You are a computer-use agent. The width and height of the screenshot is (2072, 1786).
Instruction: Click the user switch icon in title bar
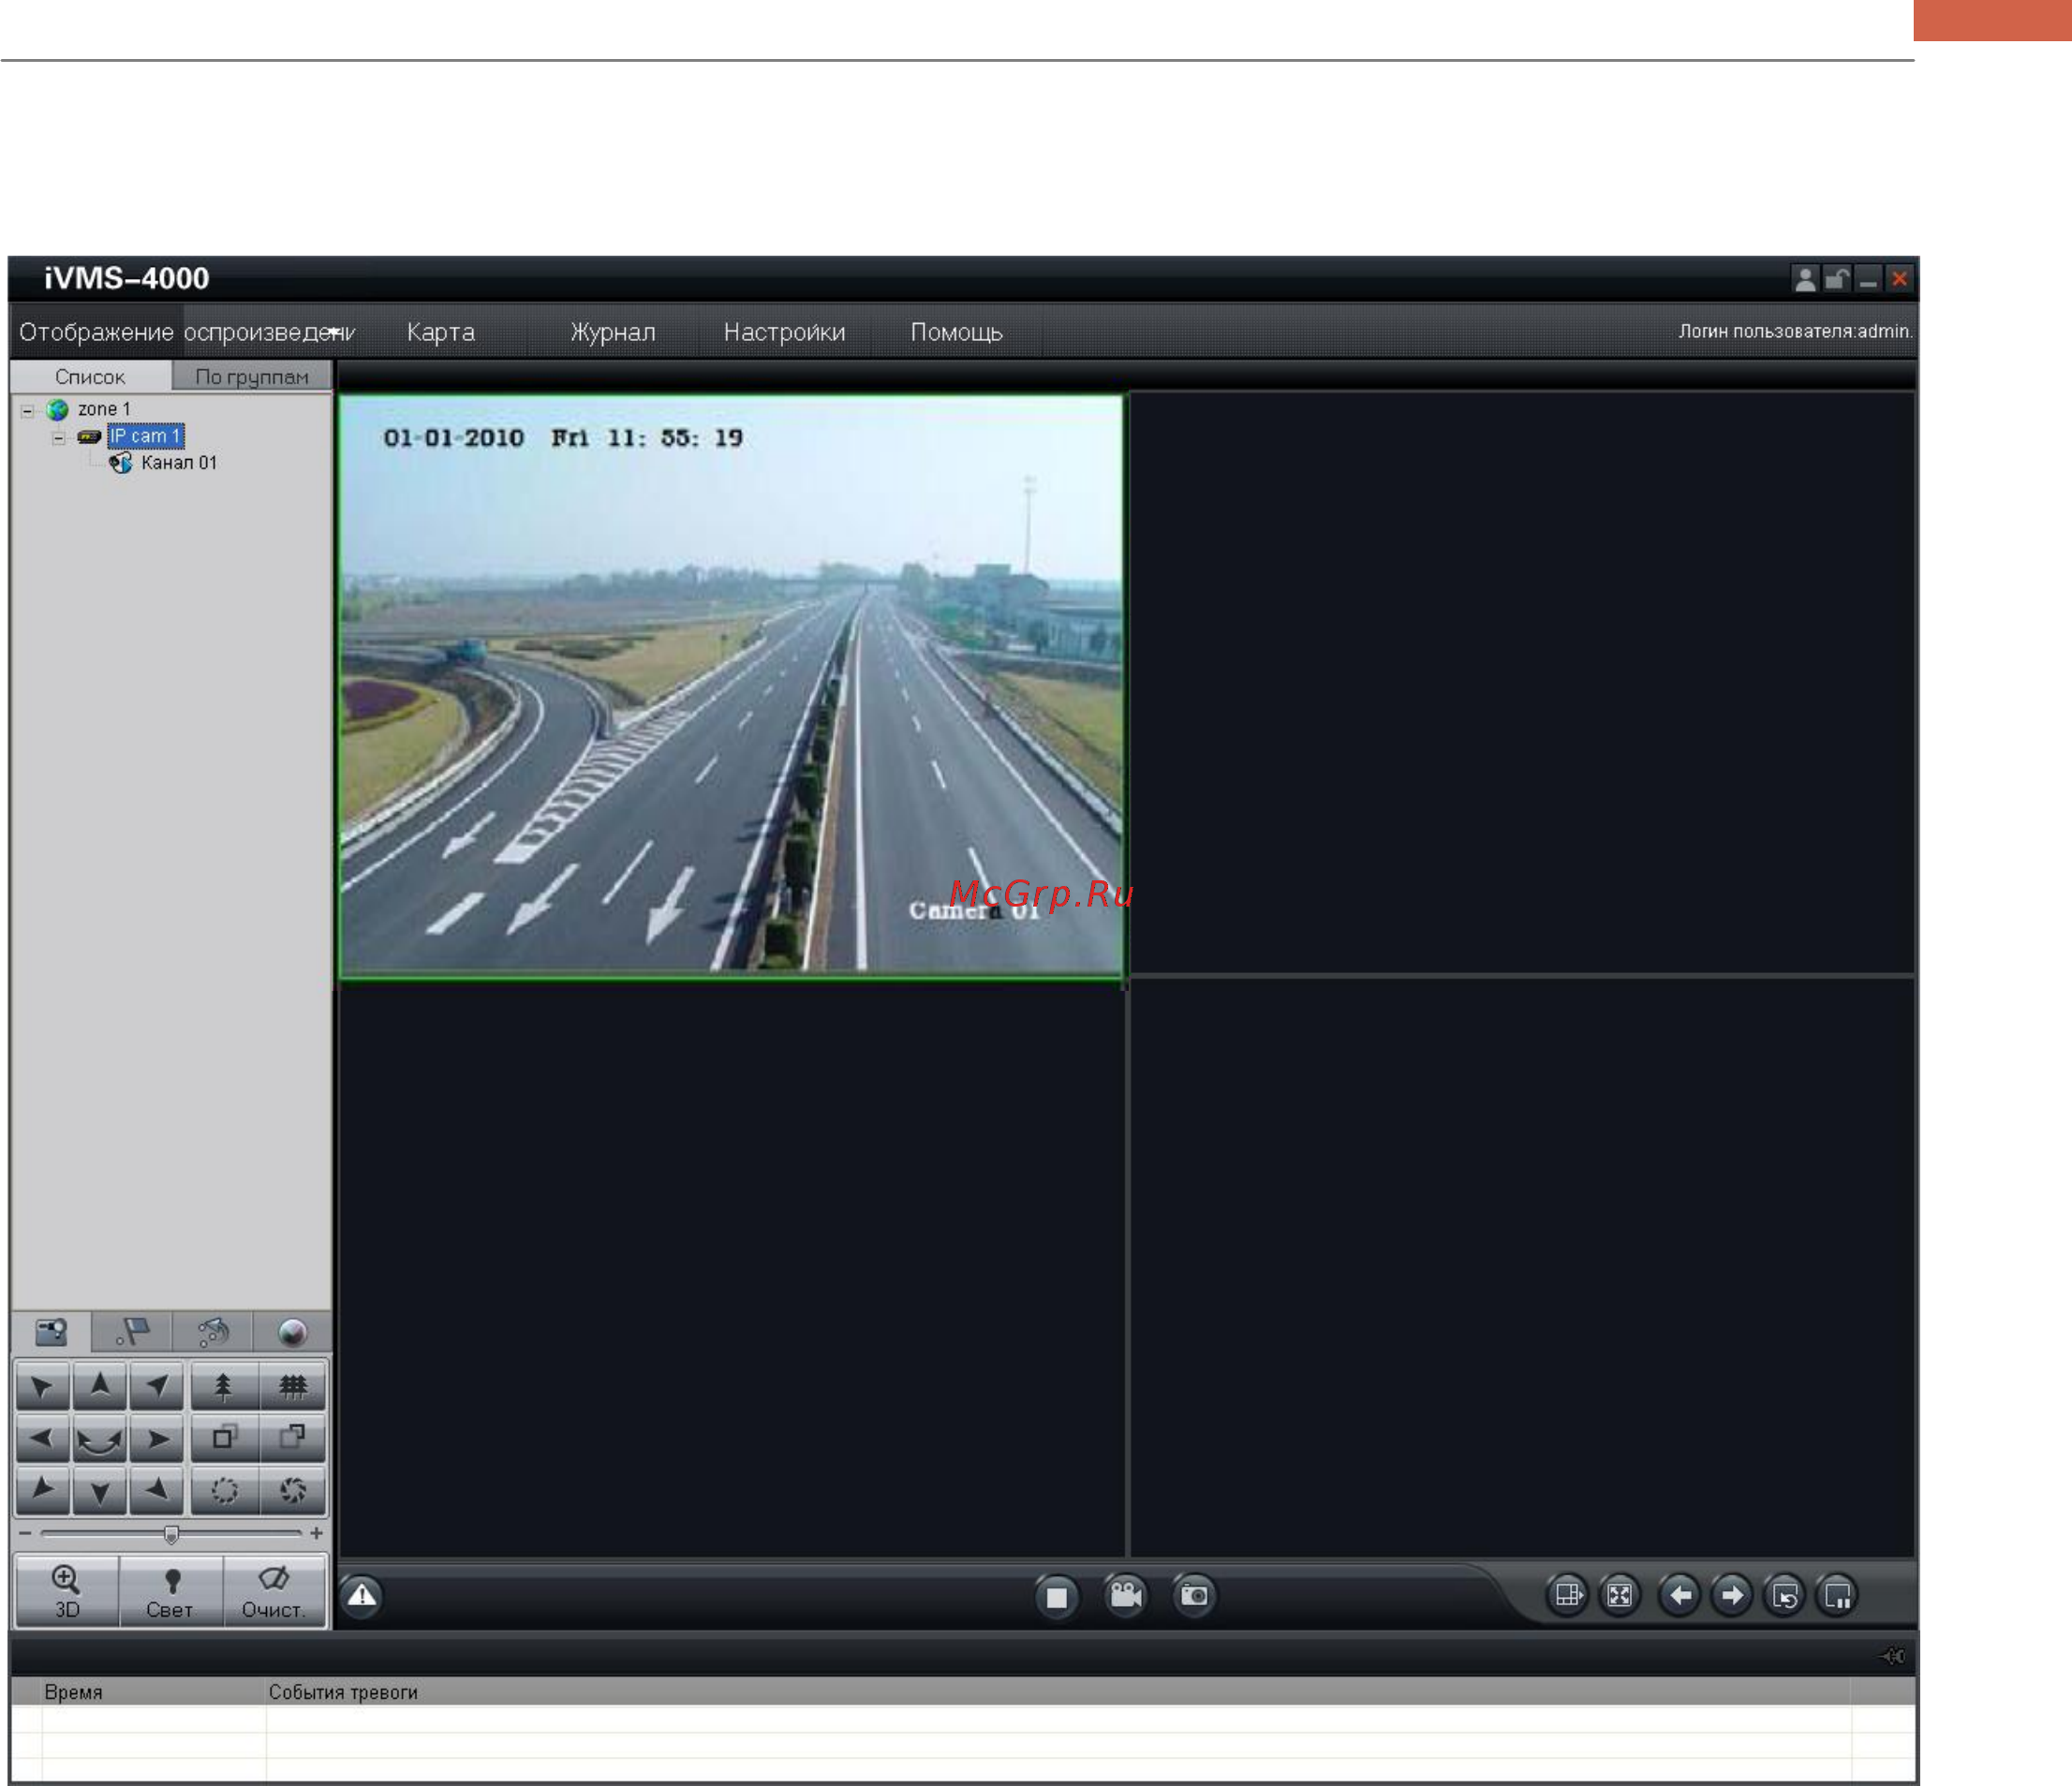click(1805, 279)
